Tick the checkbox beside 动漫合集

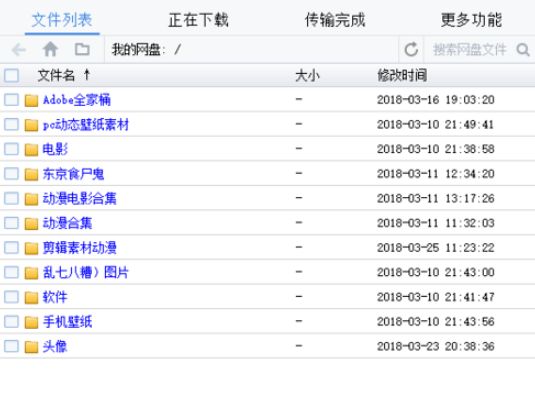coord(11,223)
